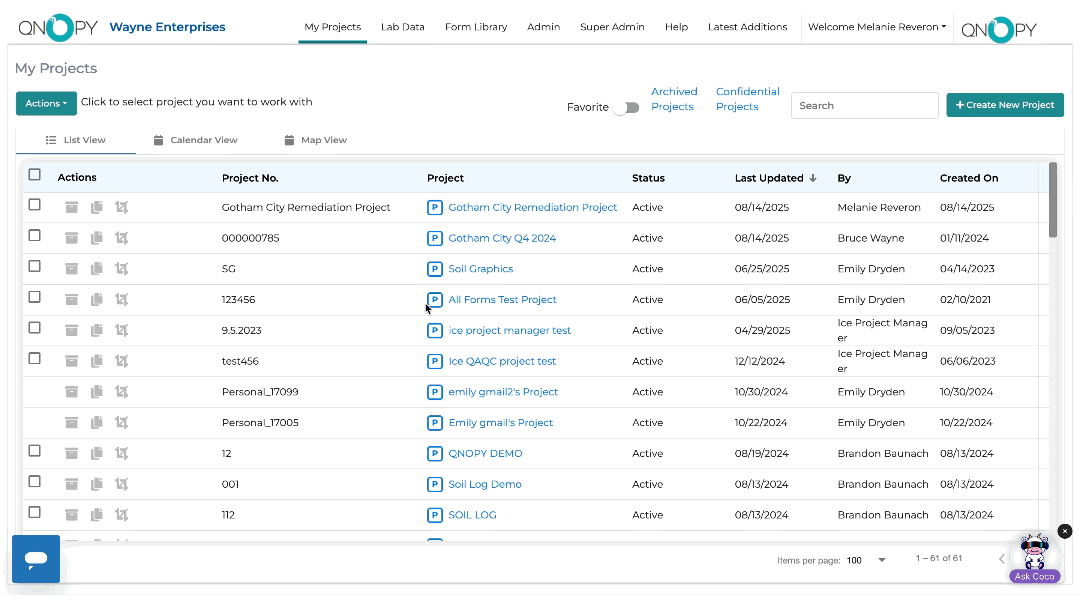Archive the All Forms Test Project

click(72, 300)
